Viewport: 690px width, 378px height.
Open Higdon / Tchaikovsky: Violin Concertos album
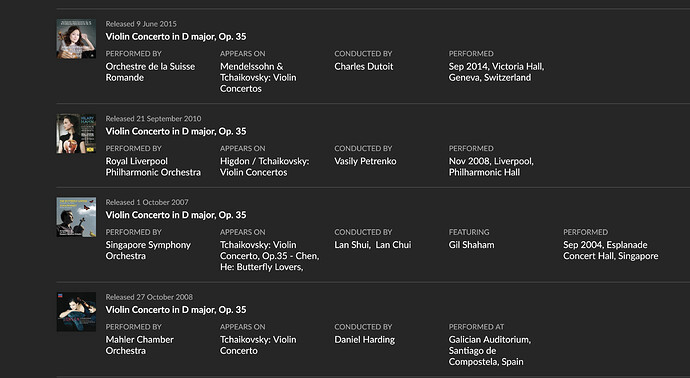click(x=264, y=167)
